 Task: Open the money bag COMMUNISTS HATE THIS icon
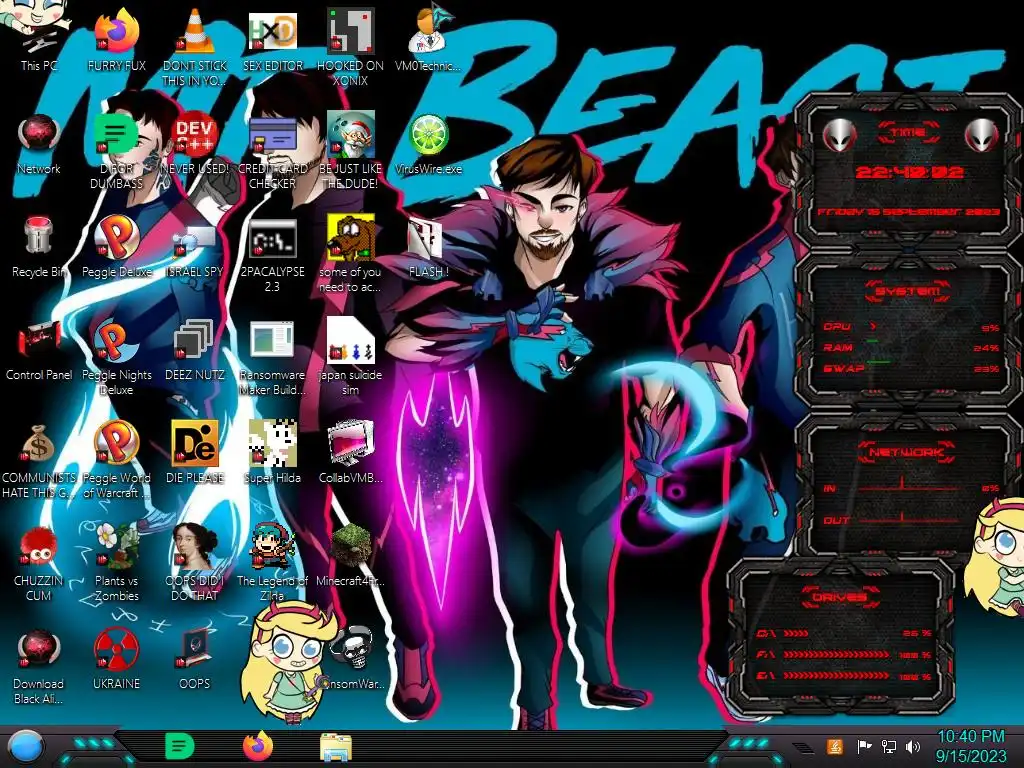[x=39, y=459]
